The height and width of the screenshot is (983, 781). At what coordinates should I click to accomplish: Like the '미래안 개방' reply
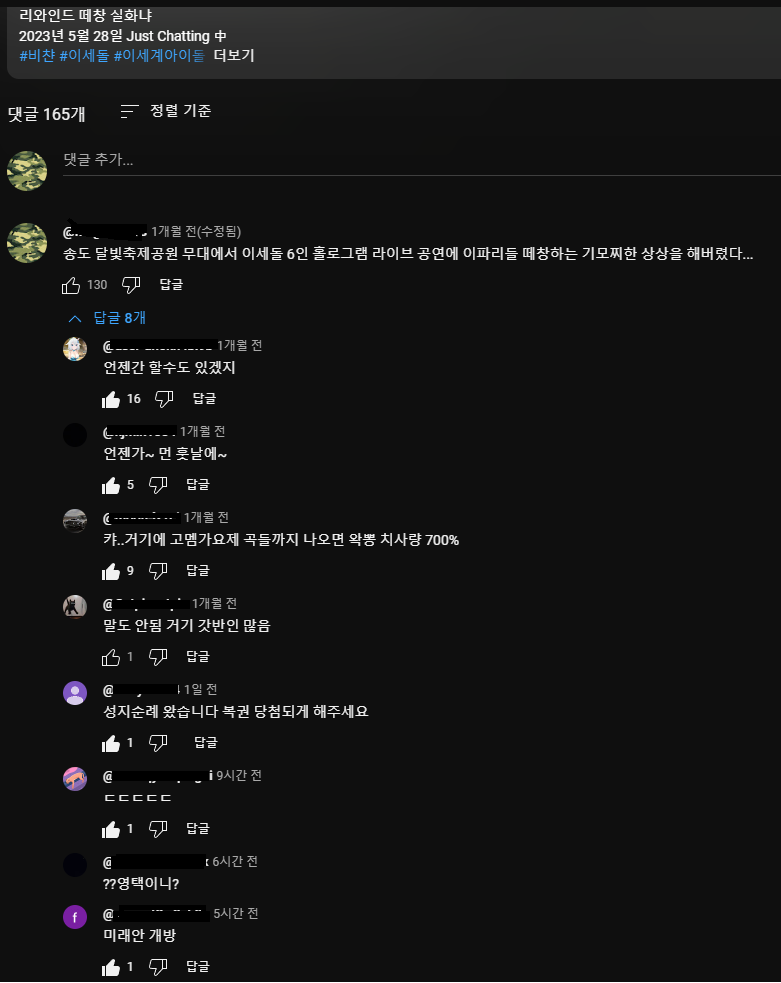click(x=111, y=967)
